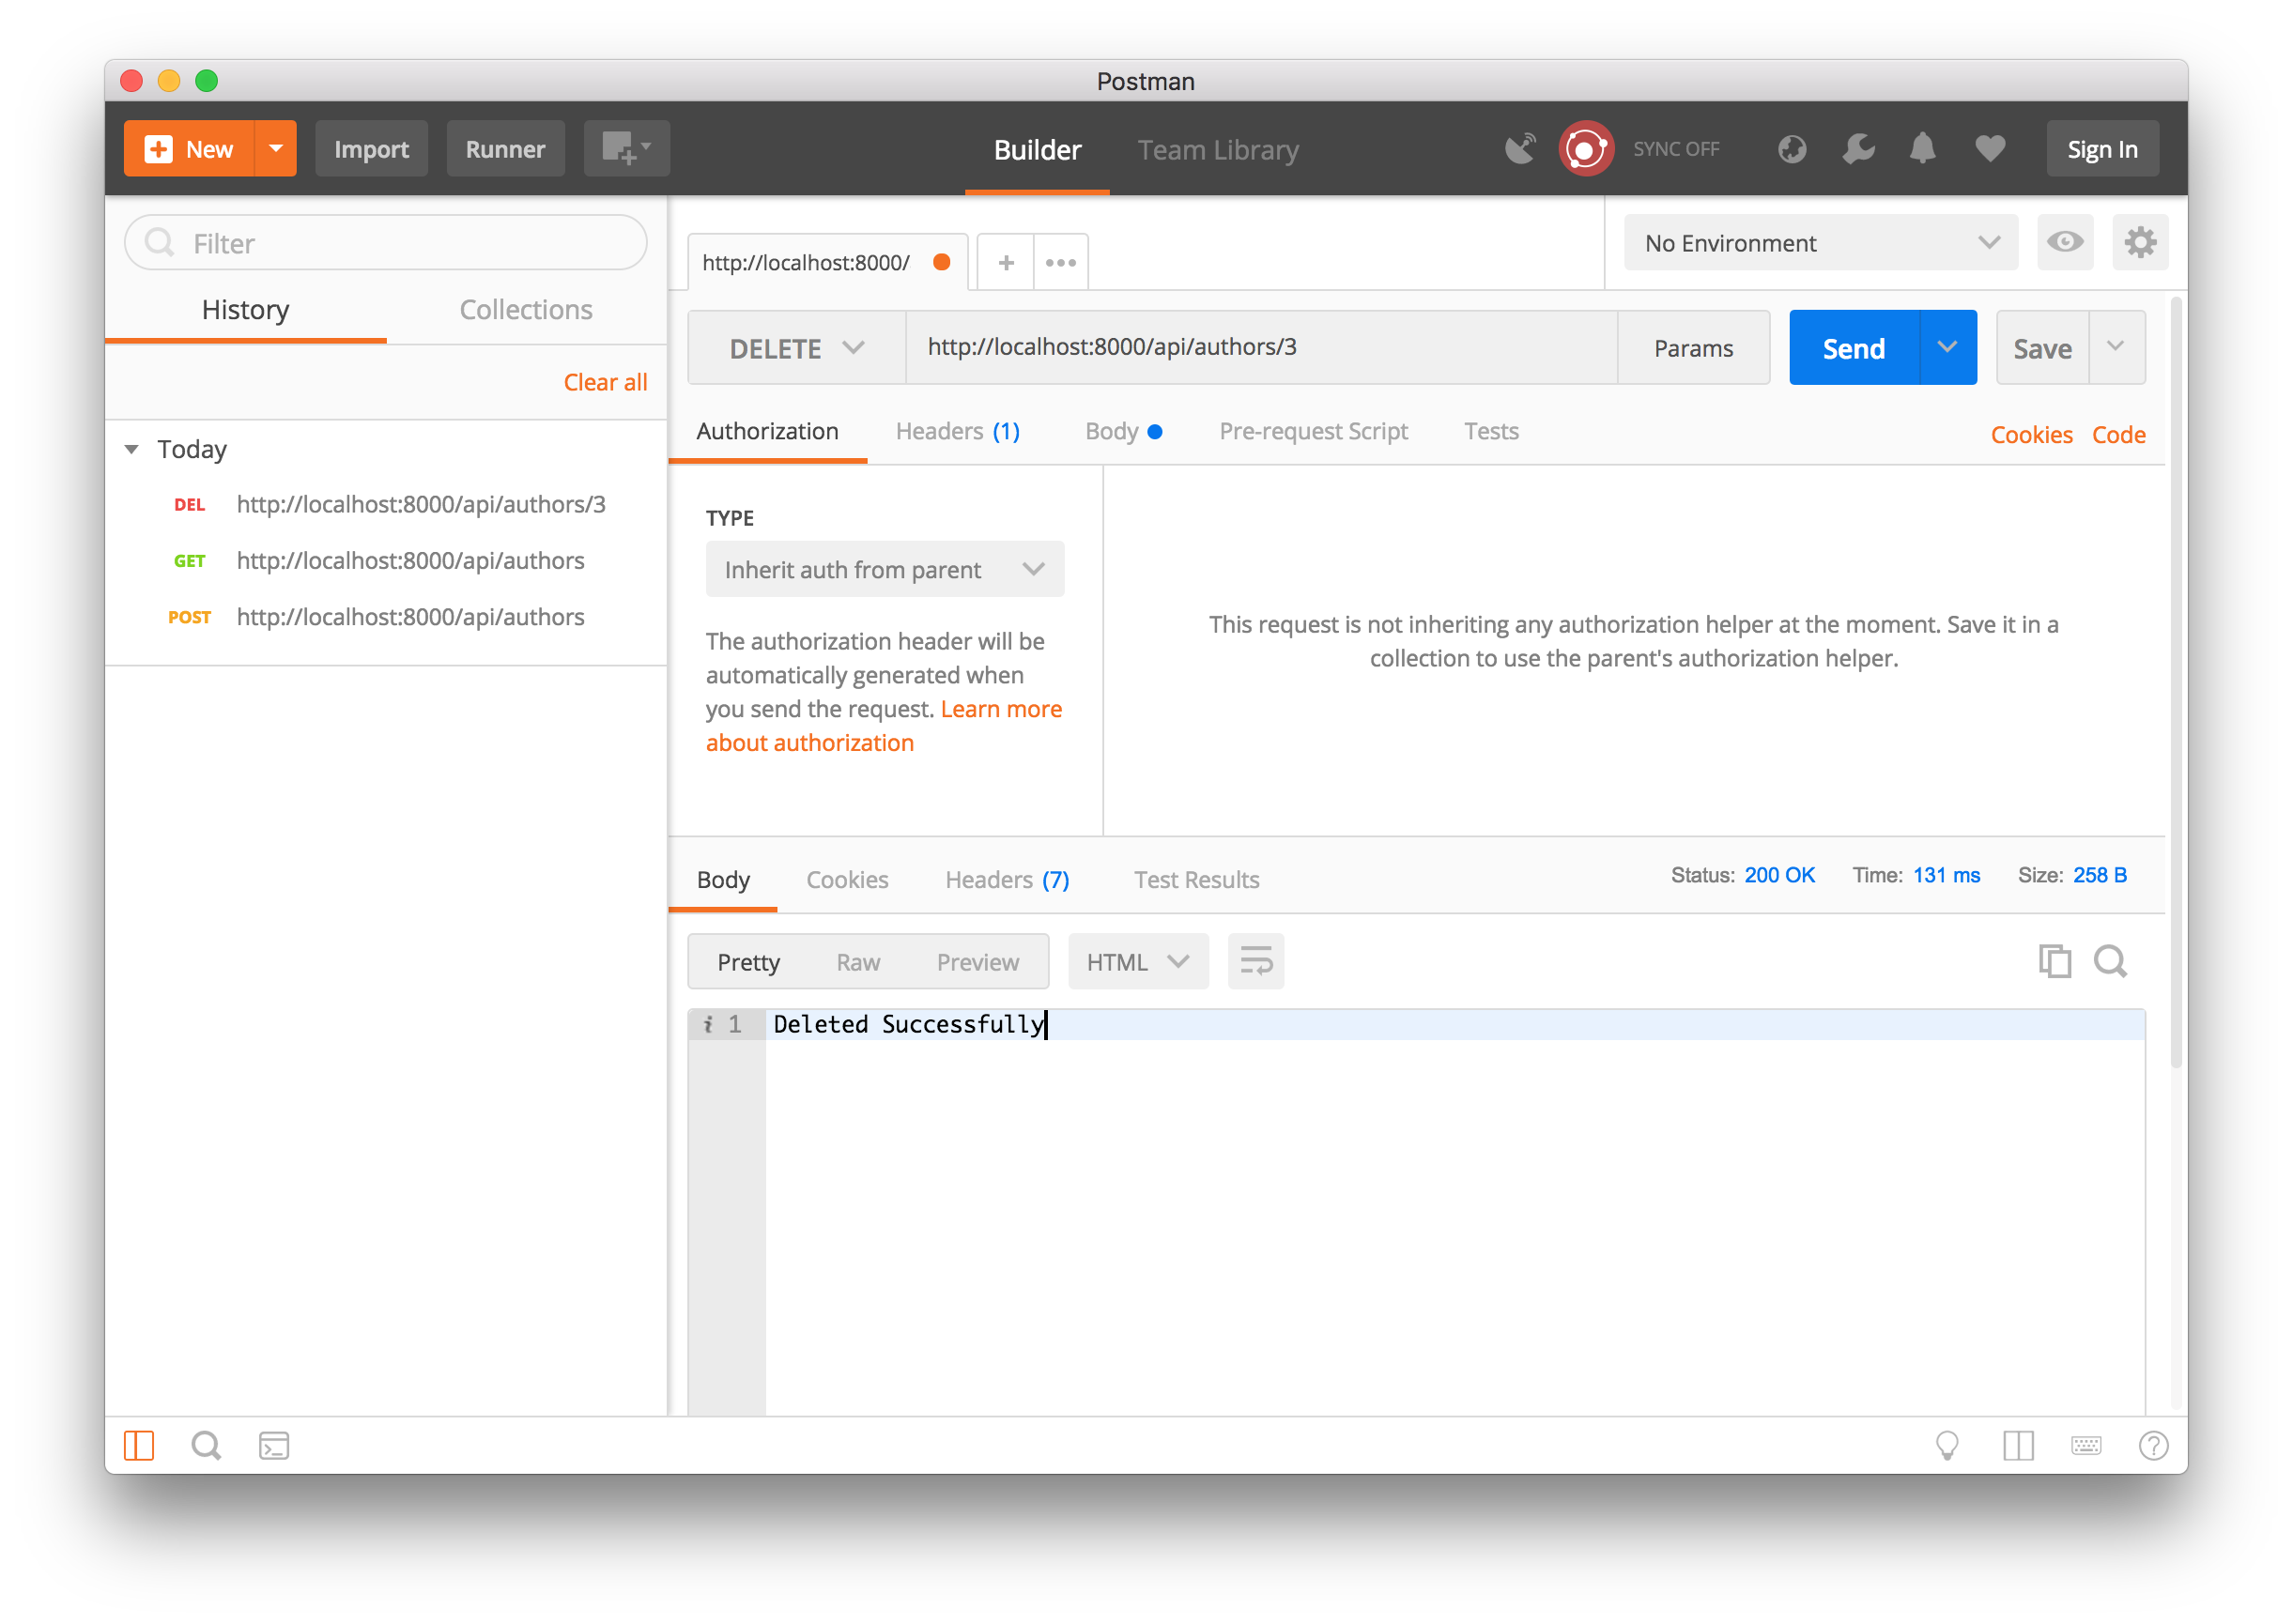
Task: Toggle environment quick look eye icon
Action: 2064,242
